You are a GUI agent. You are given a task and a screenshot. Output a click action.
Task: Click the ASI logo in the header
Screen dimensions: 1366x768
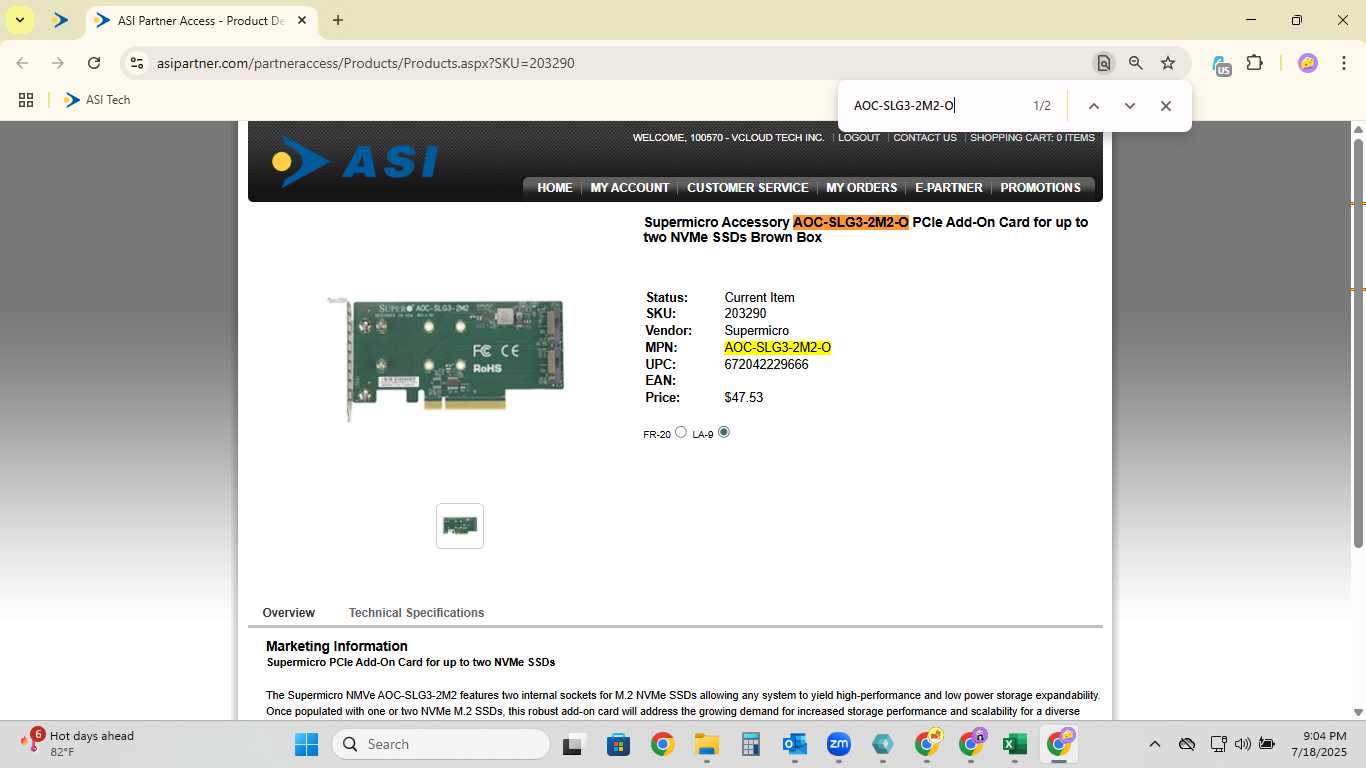[x=355, y=162]
